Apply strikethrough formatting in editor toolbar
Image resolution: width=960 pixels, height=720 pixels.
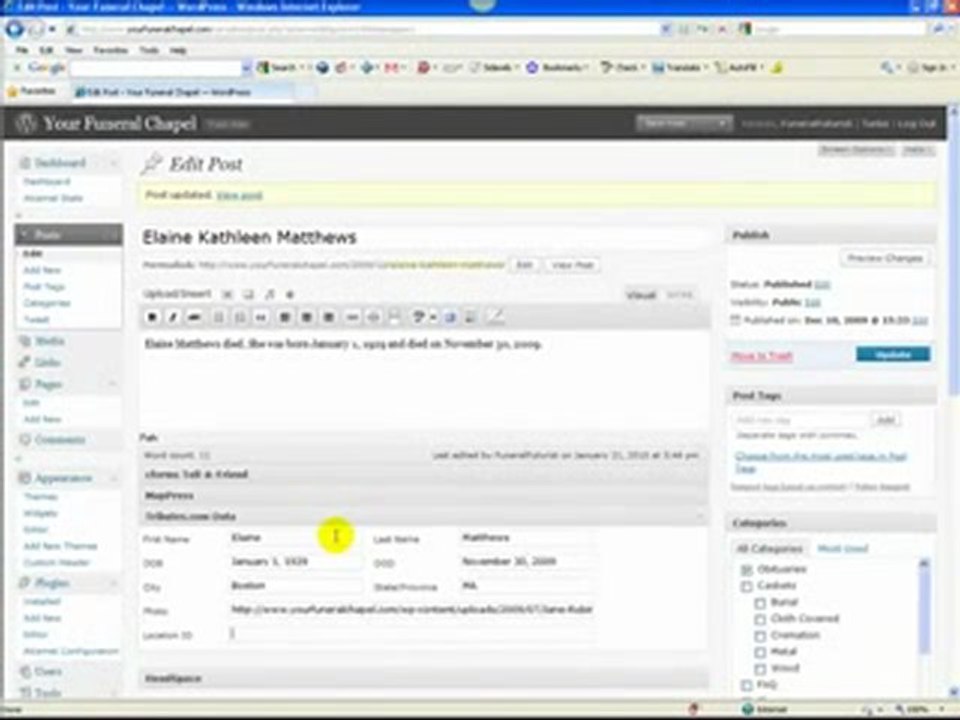click(x=195, y=317)
